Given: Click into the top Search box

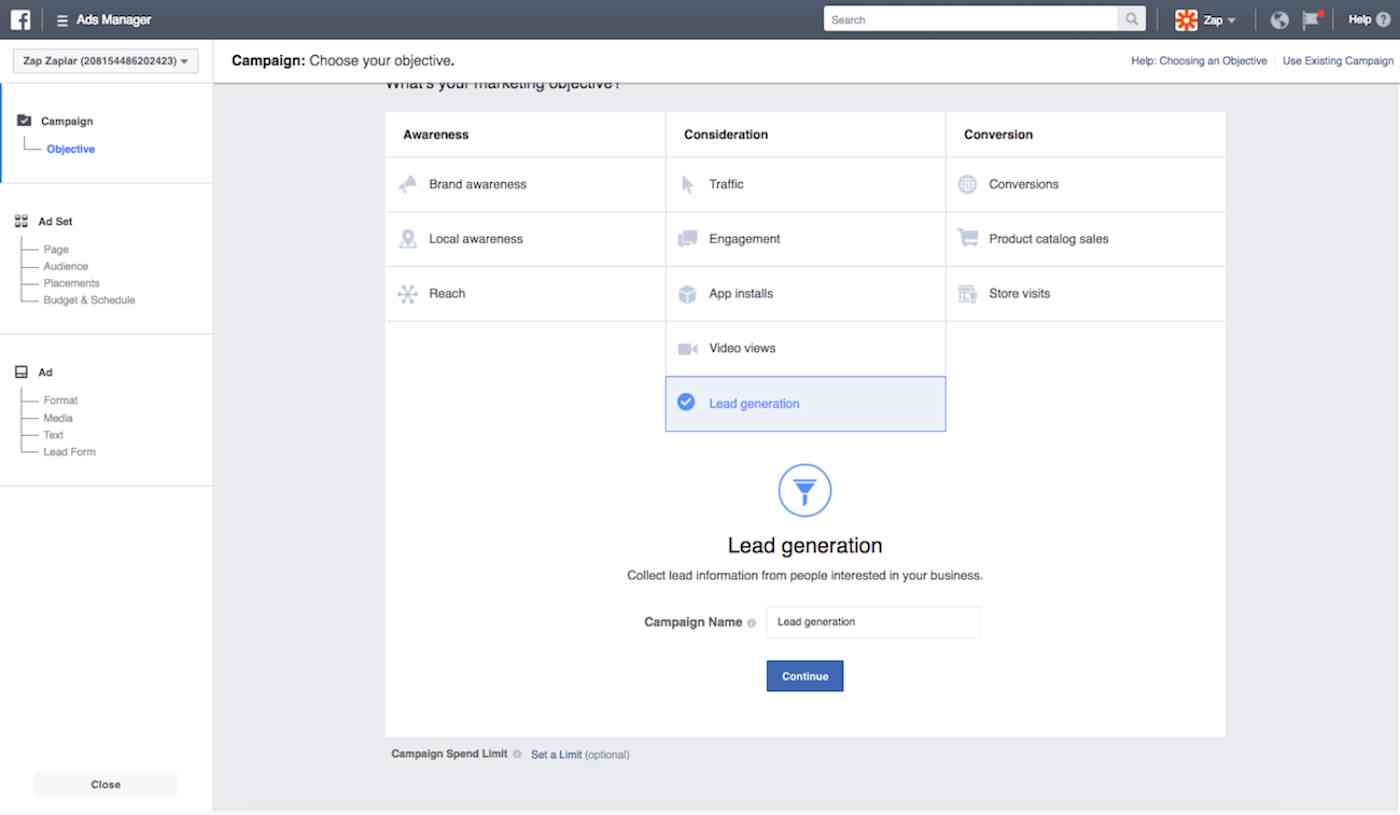Looking at the screenshot, I should (970, 19).
